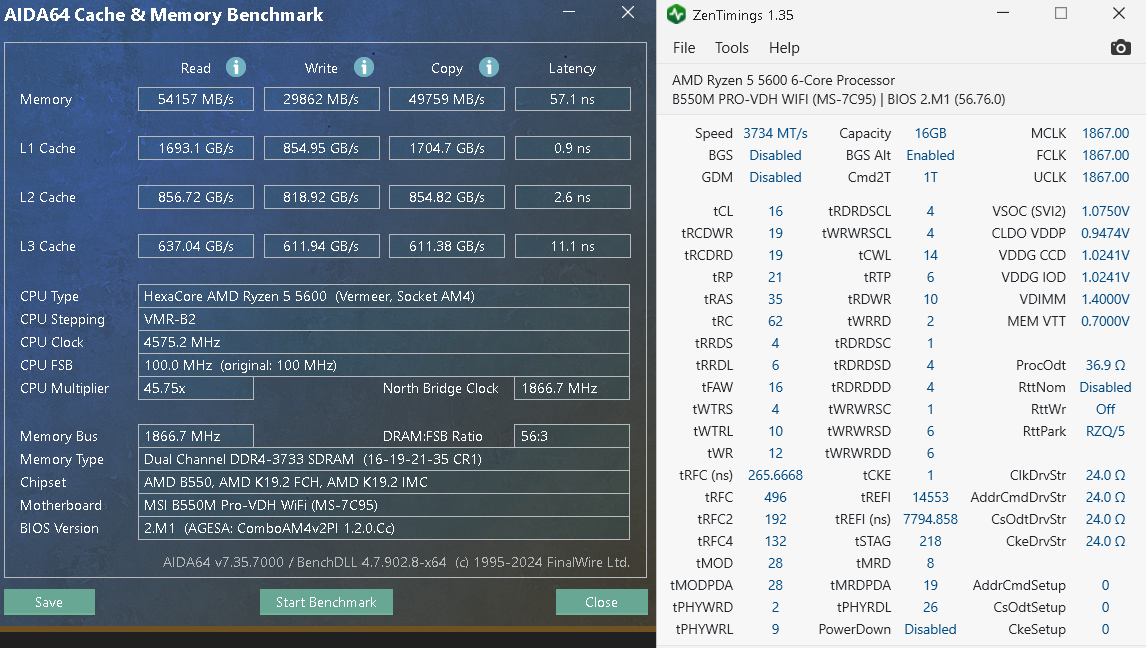Image resolution: width=1146 pixels, height=648 pixels.
Task: Click BGS Alt value Enabled
Action: [x=930, y=155]
